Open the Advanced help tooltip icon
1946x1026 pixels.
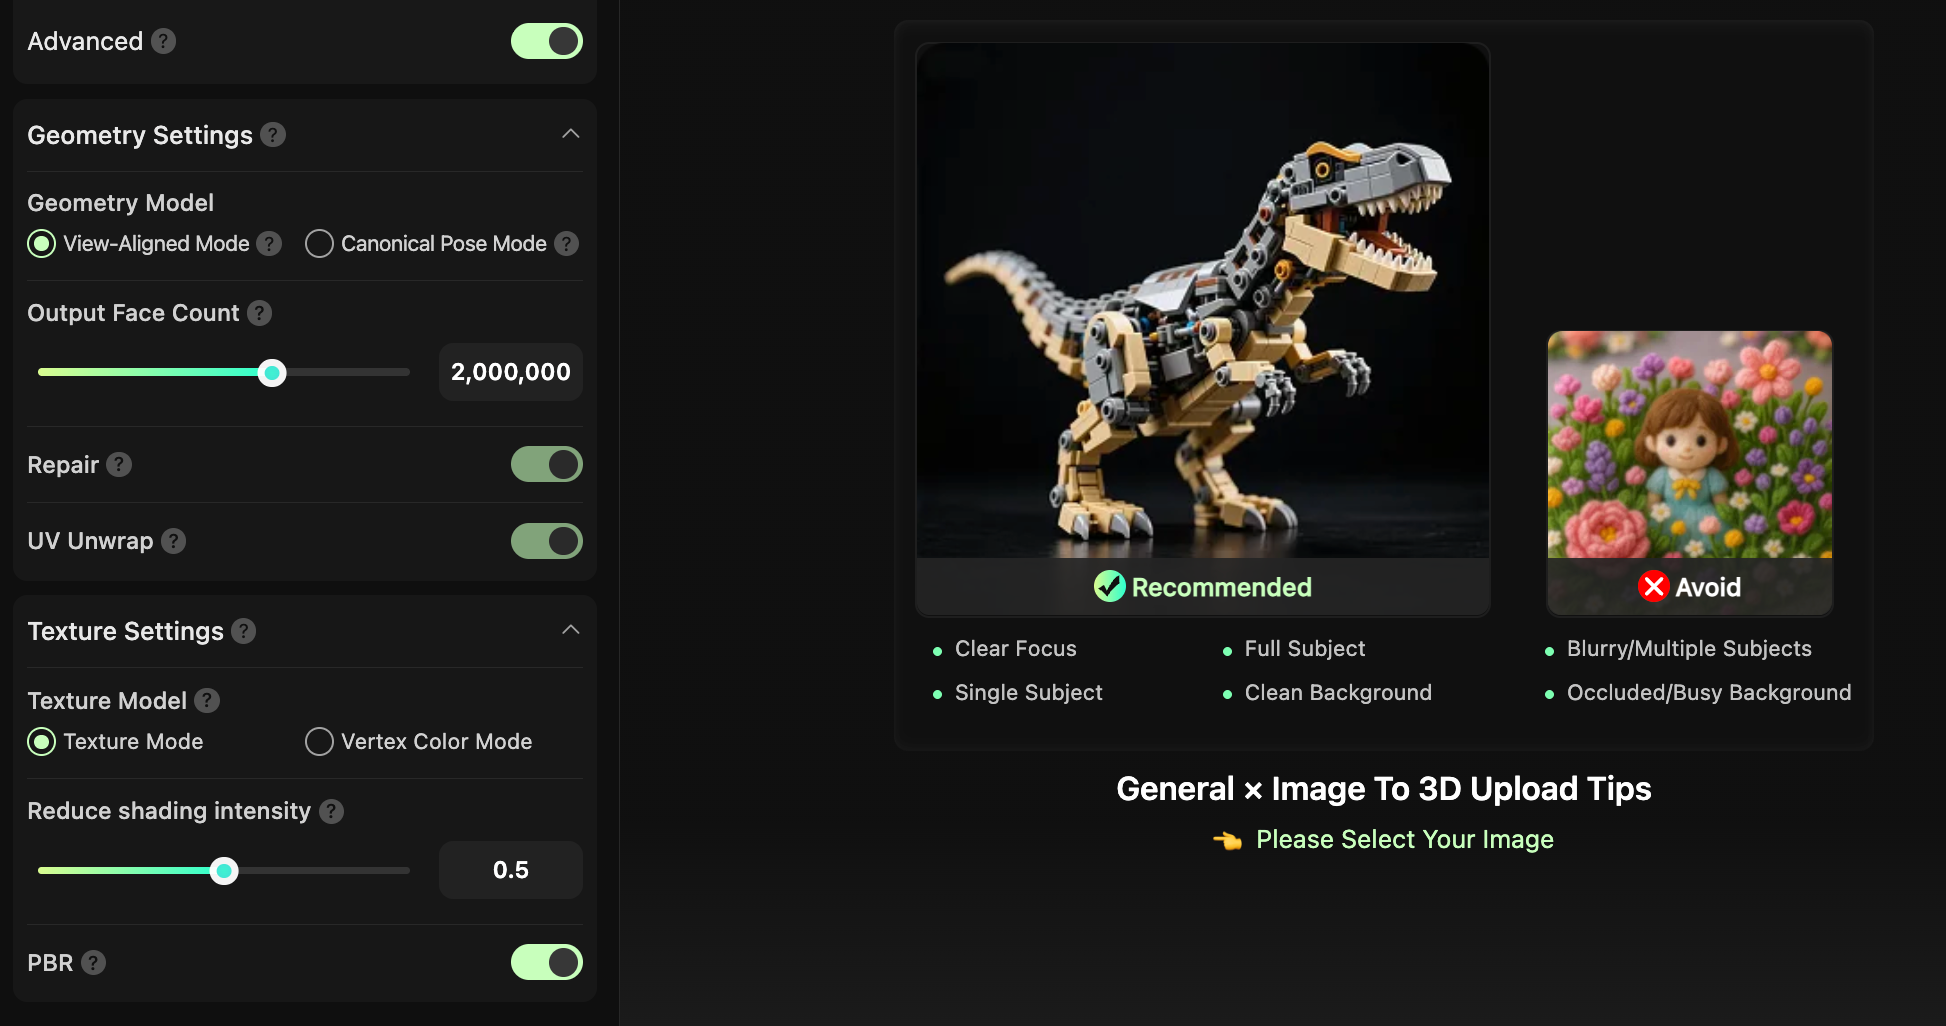[163, 41]
